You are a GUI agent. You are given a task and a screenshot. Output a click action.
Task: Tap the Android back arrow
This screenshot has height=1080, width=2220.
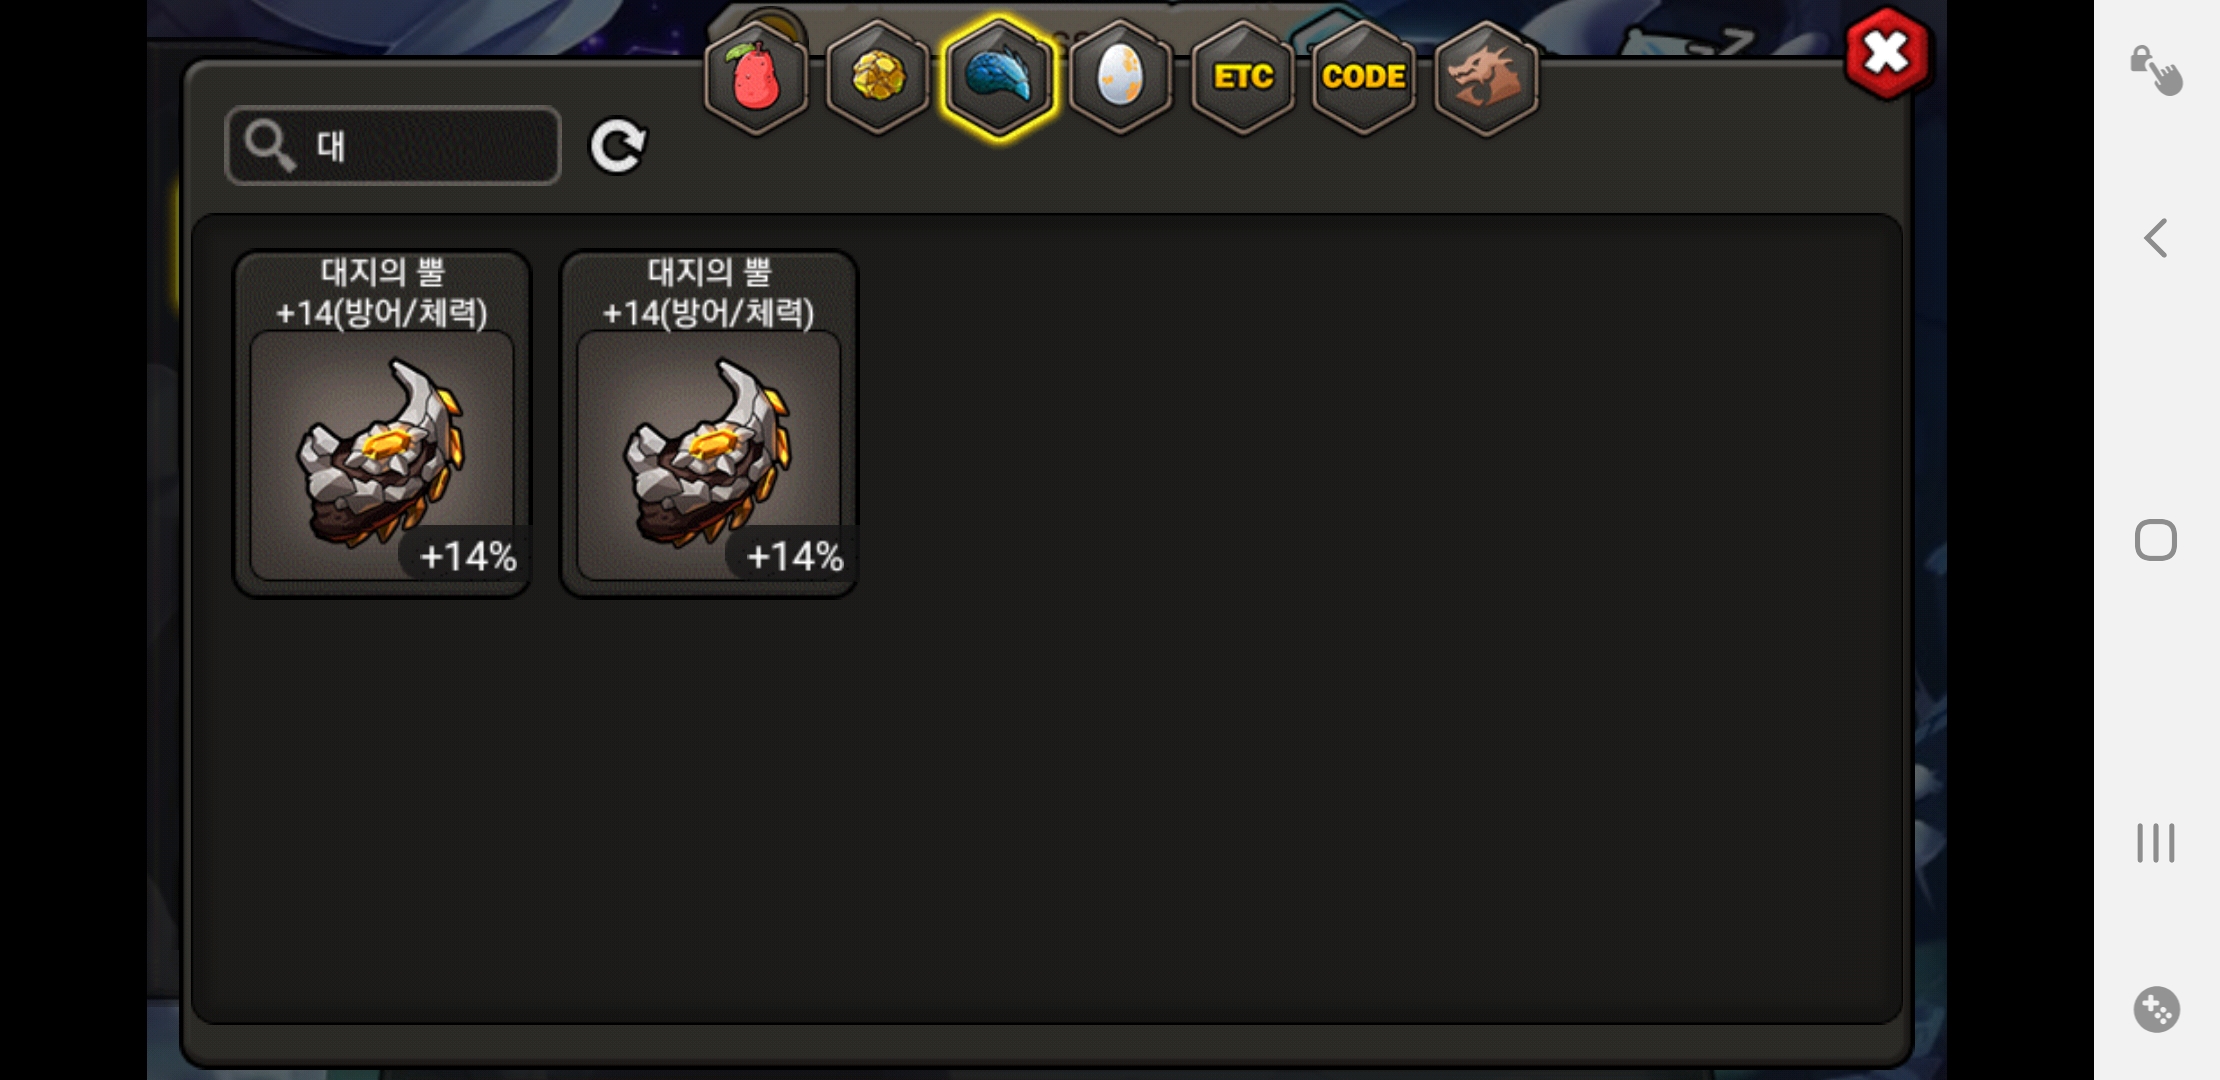tap(2156, 238)
